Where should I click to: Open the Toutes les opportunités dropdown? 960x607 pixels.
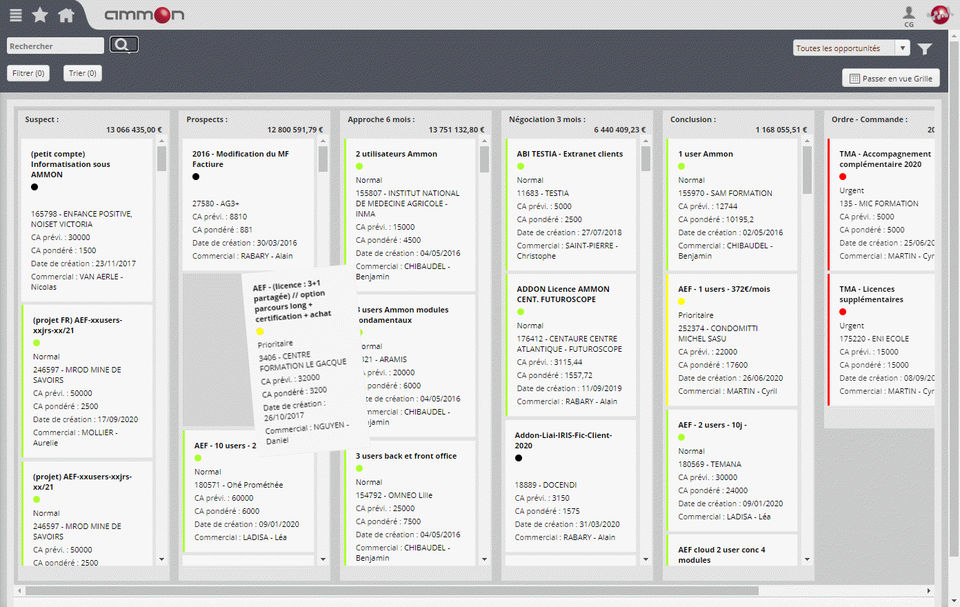(x=851, y=48)
